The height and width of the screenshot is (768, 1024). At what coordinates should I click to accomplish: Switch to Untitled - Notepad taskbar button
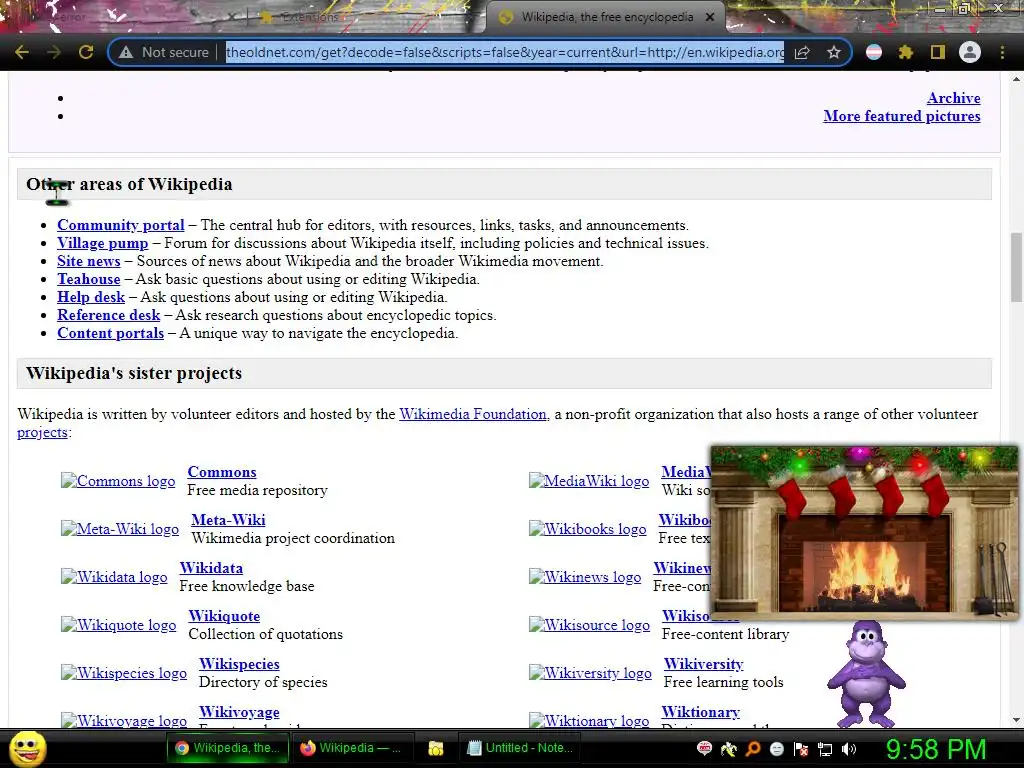[521, 748]
